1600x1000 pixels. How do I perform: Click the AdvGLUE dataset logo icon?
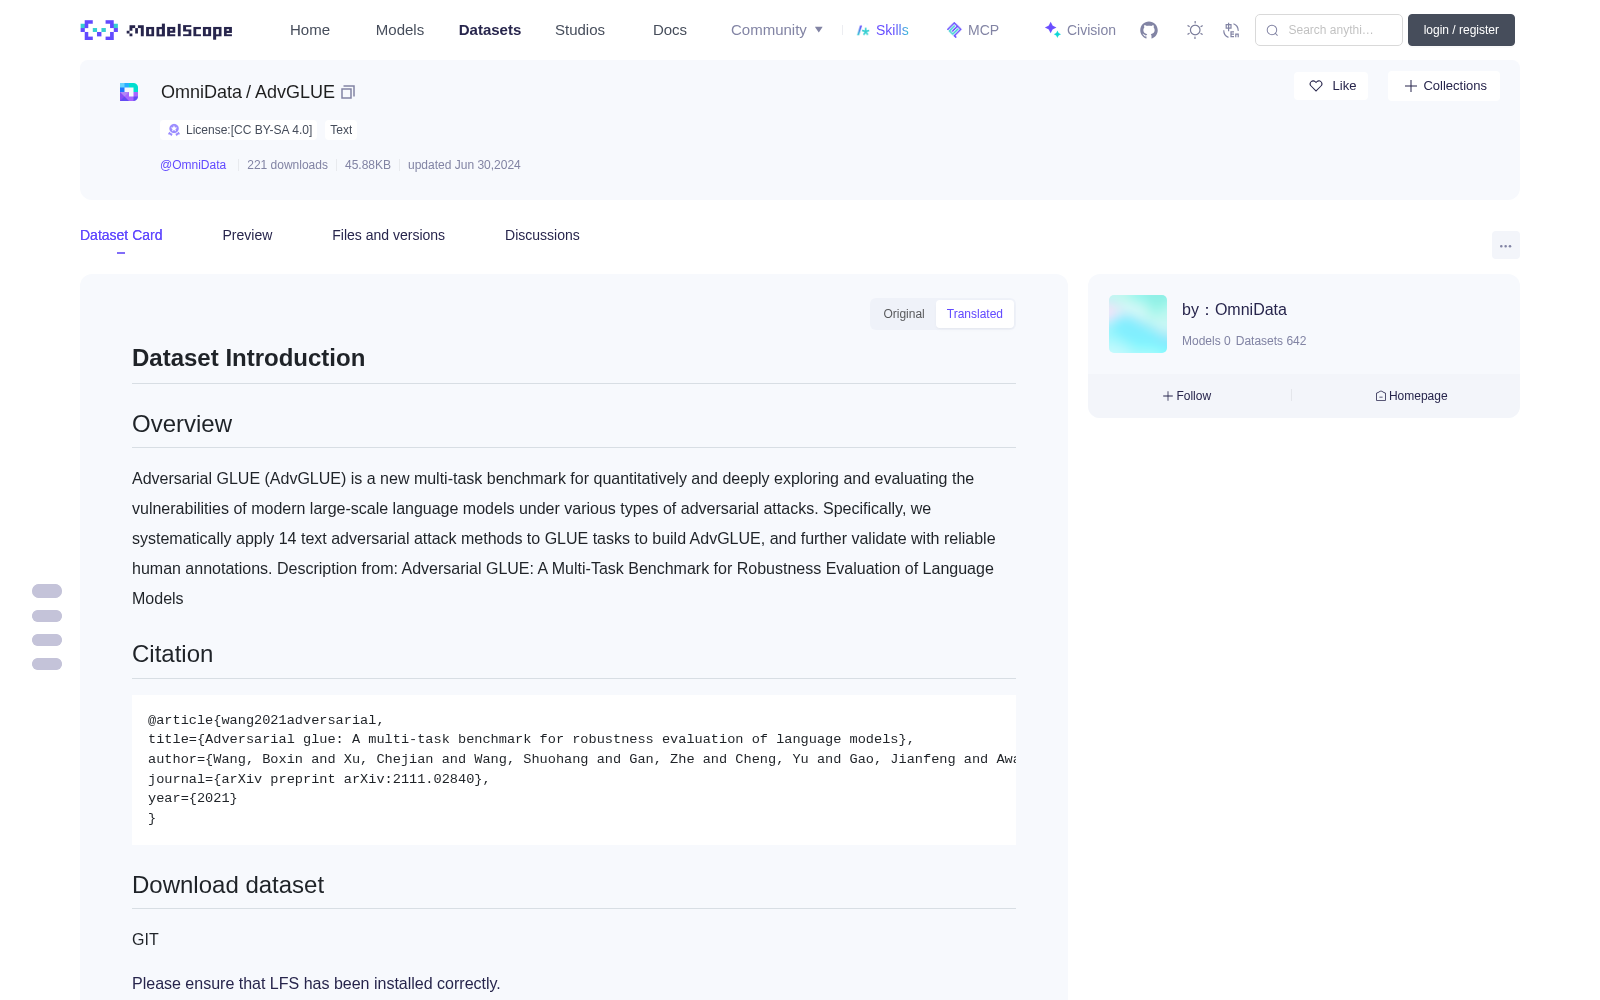[x=129, y=92]
